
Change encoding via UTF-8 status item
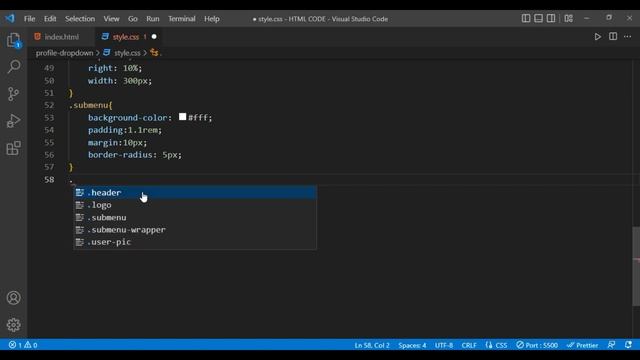(444, 345)
